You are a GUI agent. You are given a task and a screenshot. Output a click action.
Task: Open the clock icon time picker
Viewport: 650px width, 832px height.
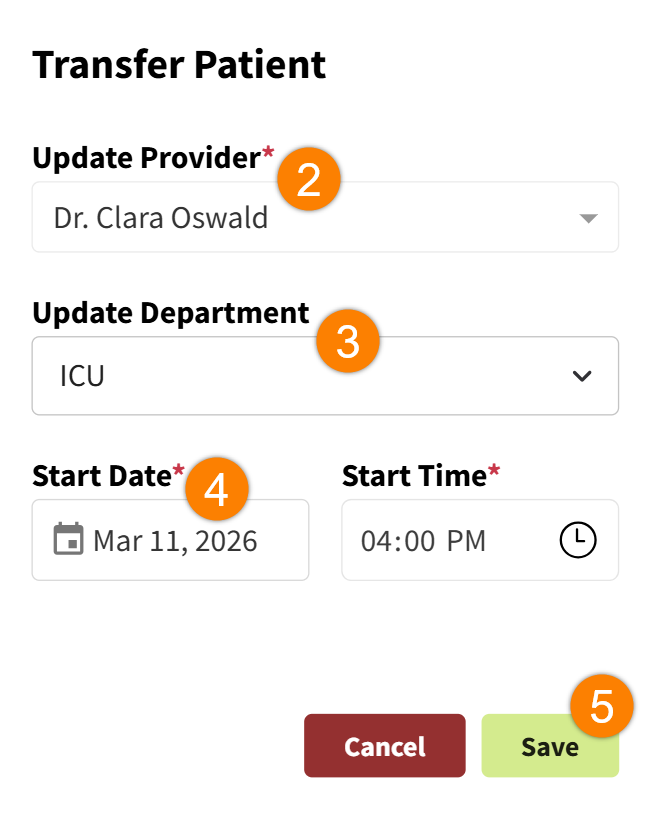coord(577,540)
